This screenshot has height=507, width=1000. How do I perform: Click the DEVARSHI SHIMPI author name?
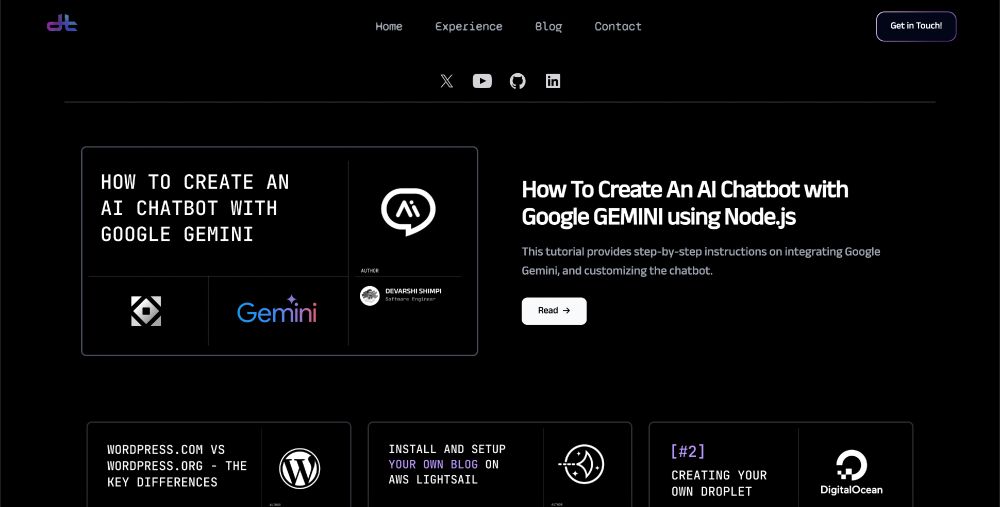pyautogui.click(x=413, y=291)
